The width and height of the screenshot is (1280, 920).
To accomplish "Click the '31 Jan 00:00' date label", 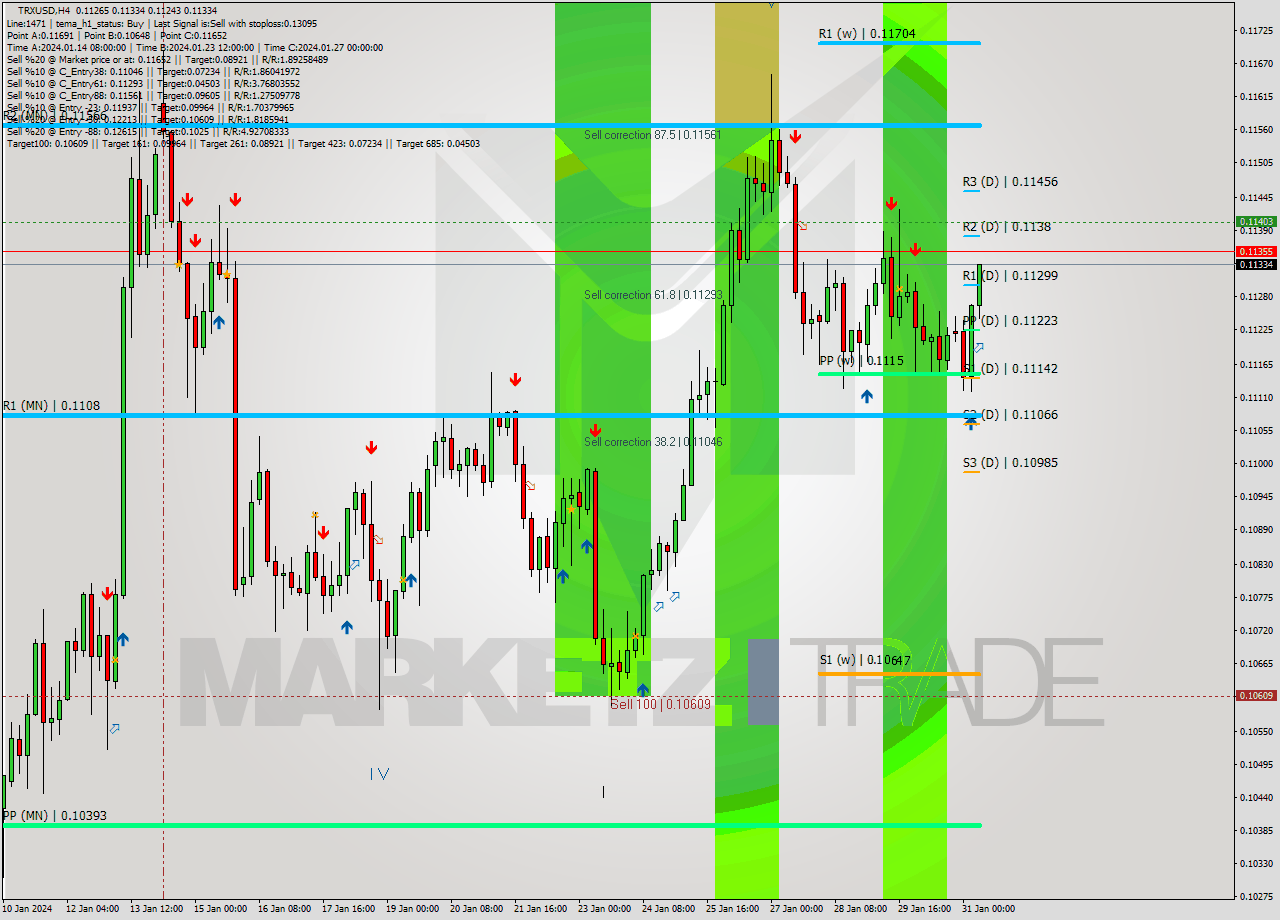I will click(x=988, y=909).
